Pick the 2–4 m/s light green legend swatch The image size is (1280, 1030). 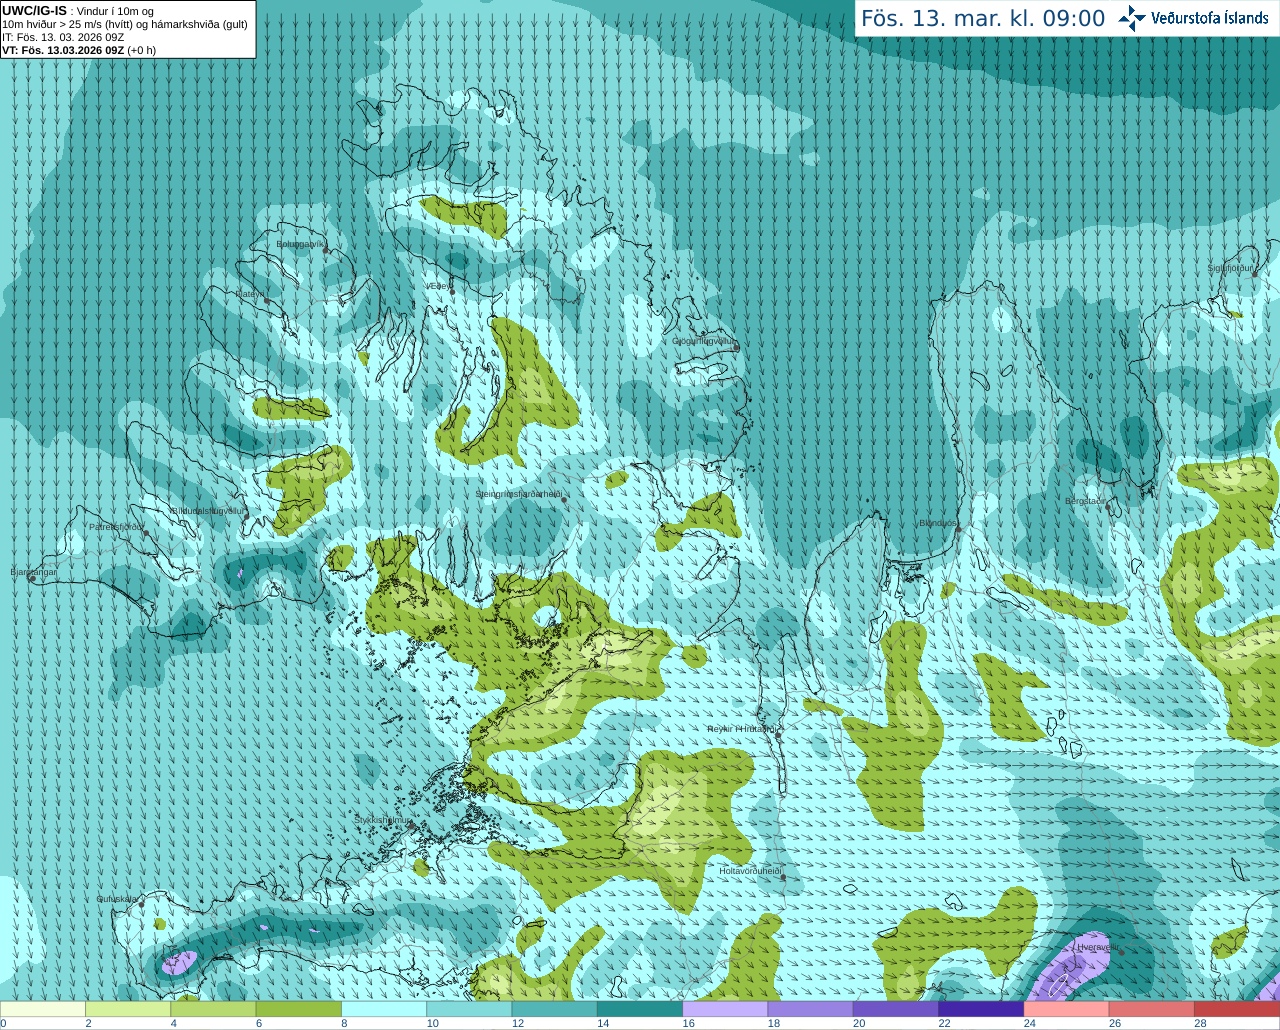(x=128, y=1009)
